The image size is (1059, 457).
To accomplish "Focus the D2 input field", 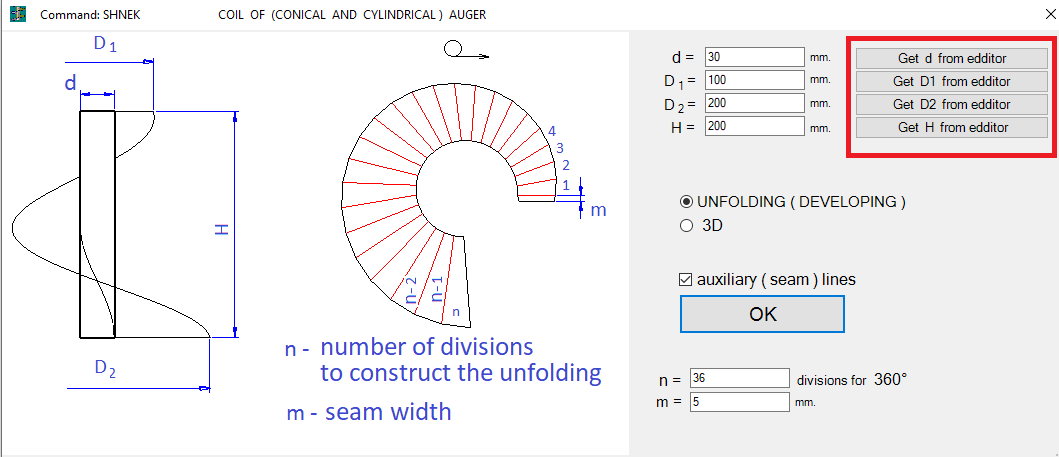I will (755, 103).
